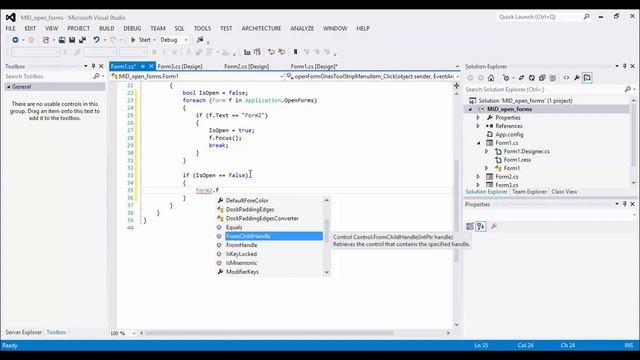The height and width of the screenshot is (360, 640).
Task: Click the horizontal scrollbar of the code editor
Action: click(269, 333)
